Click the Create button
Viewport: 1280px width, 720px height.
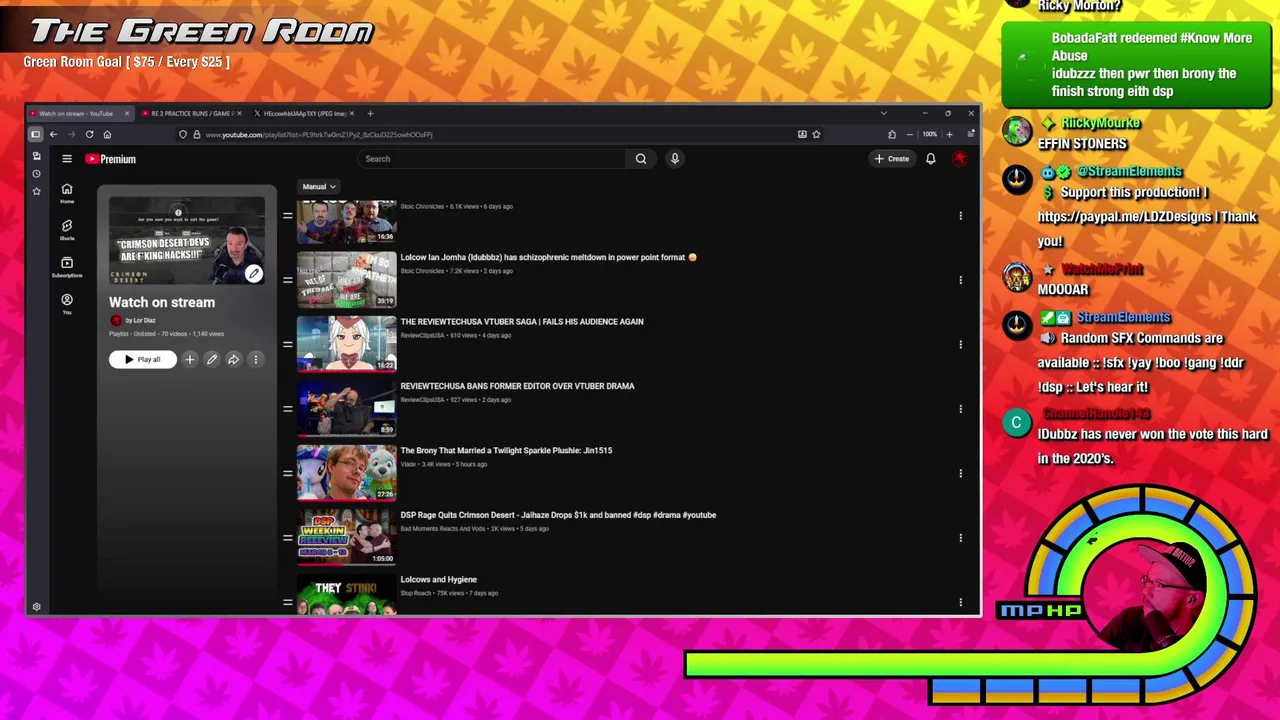point(892,158)
